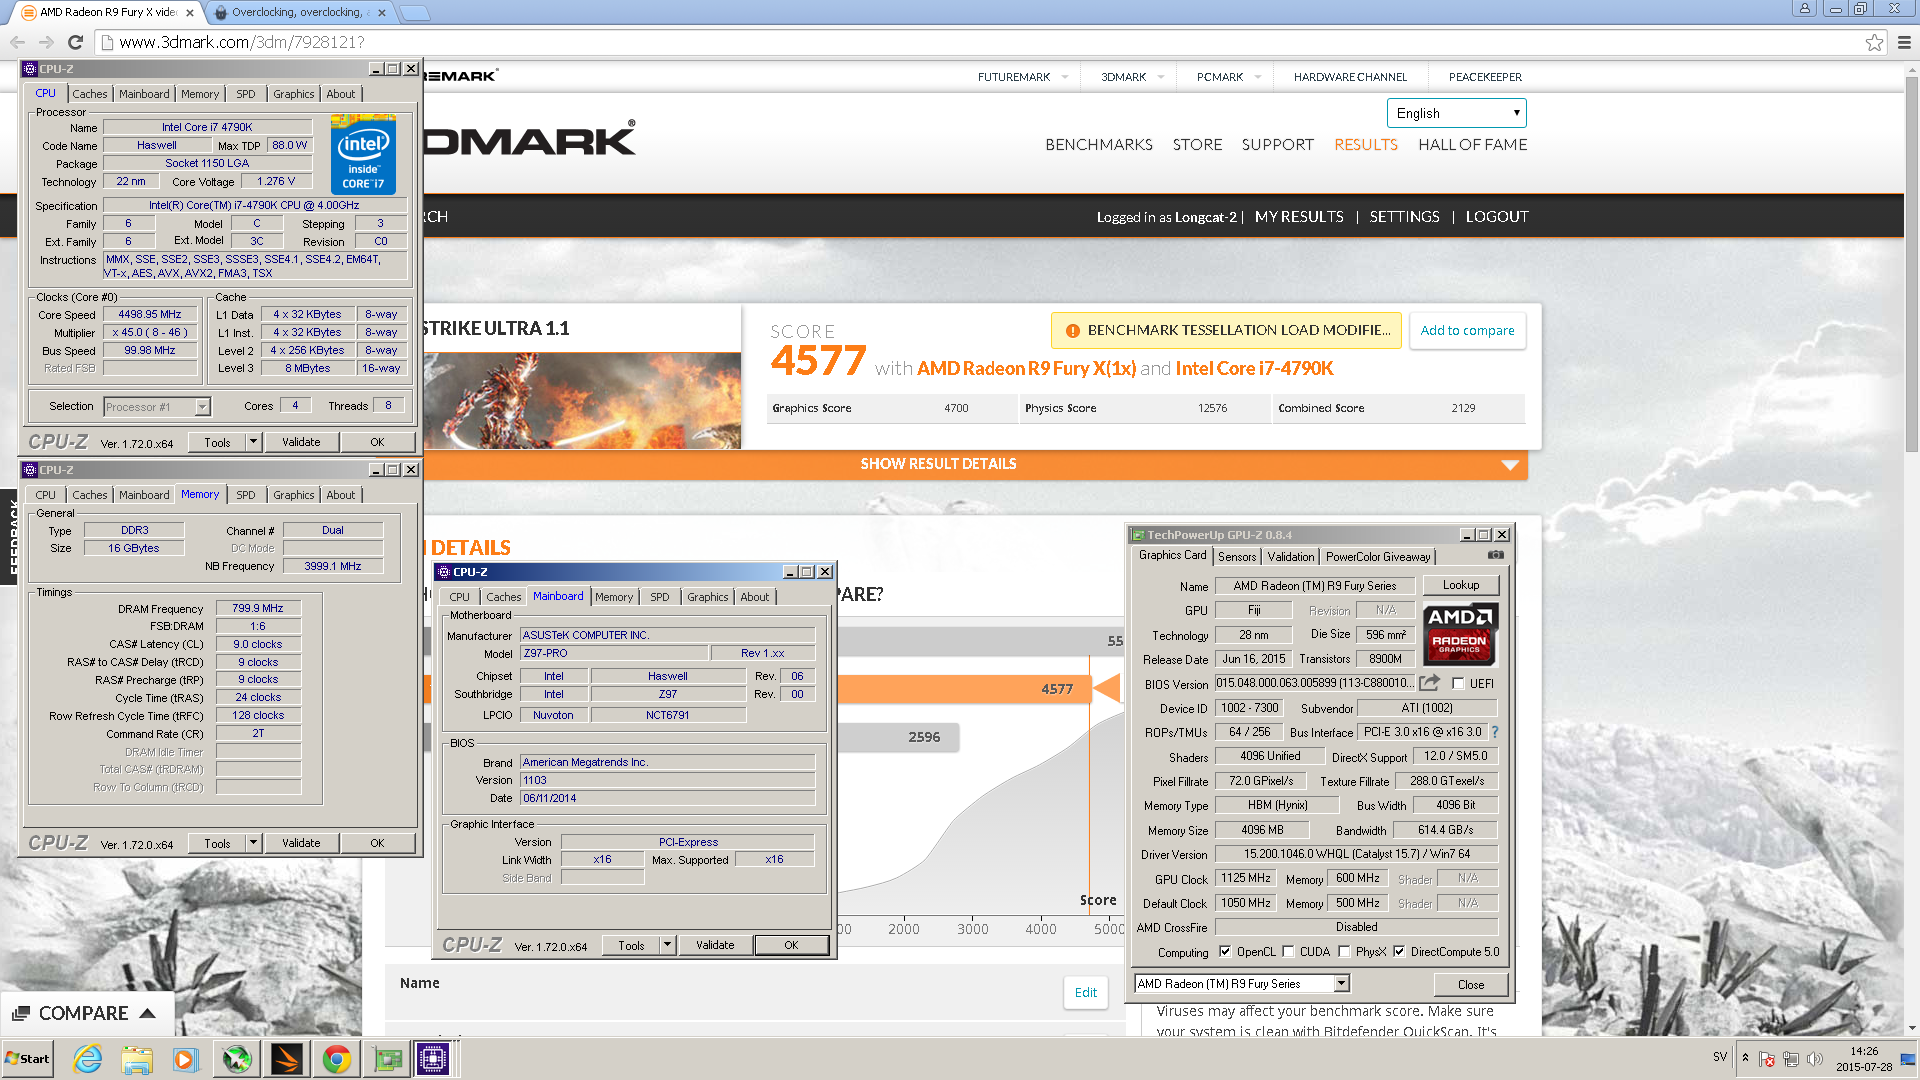
Task: Open volume speaker tray icon
Action: coord(1815,1059)
